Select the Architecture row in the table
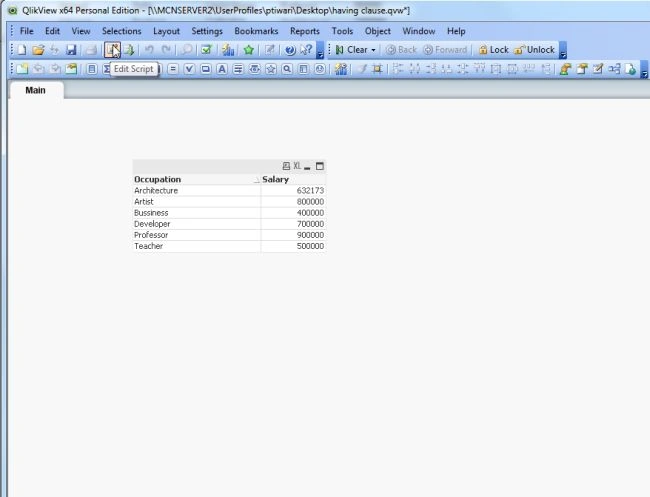650x497 pixels. (229, 191)
